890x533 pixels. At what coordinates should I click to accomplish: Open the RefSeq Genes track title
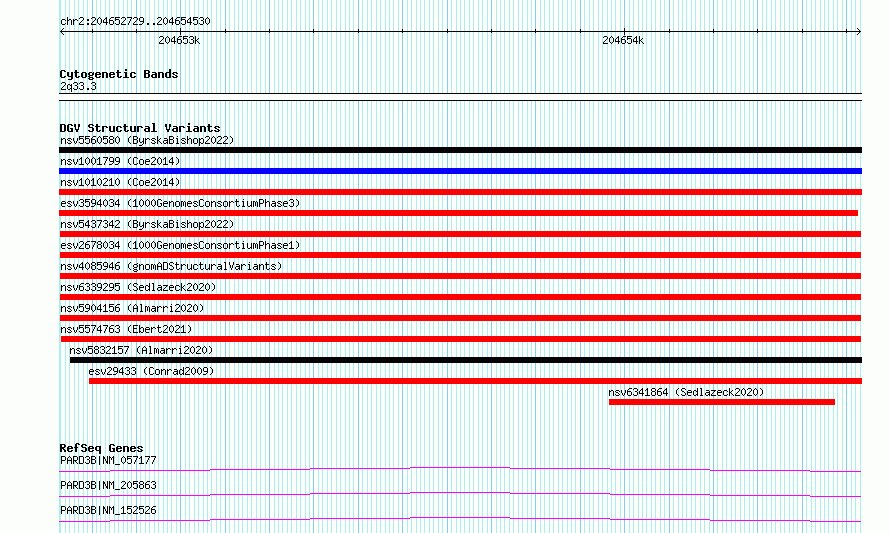101,448
